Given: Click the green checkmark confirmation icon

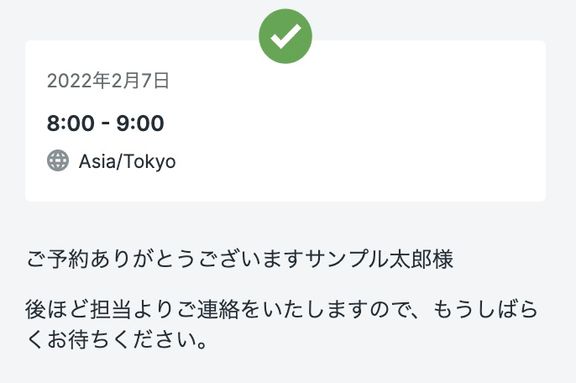Looking at the screenshot, I should tap(285, 36).
